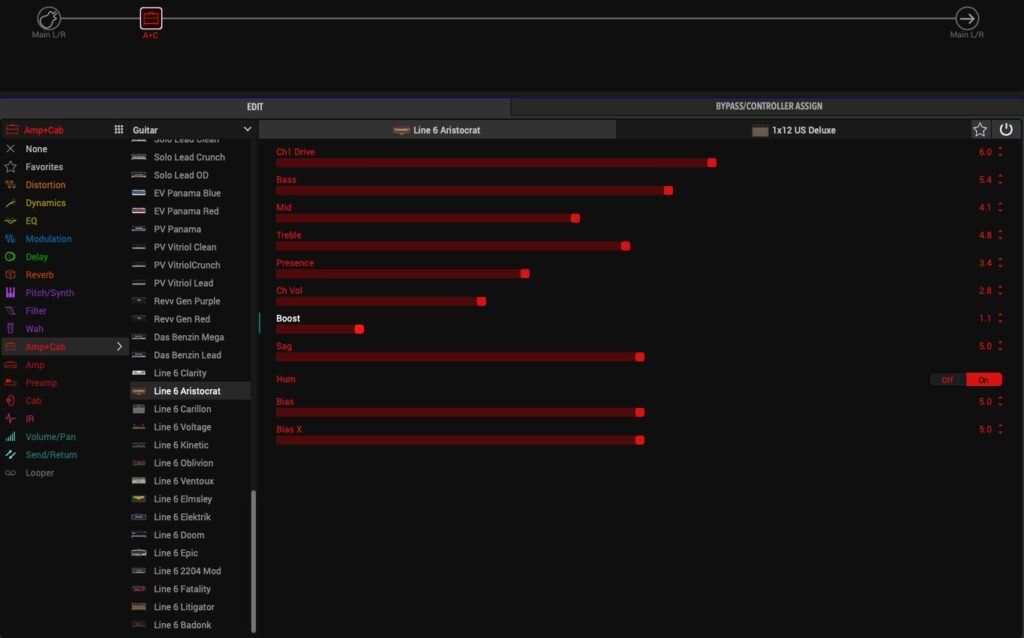Select the guitar input block icon

[49, 18]
